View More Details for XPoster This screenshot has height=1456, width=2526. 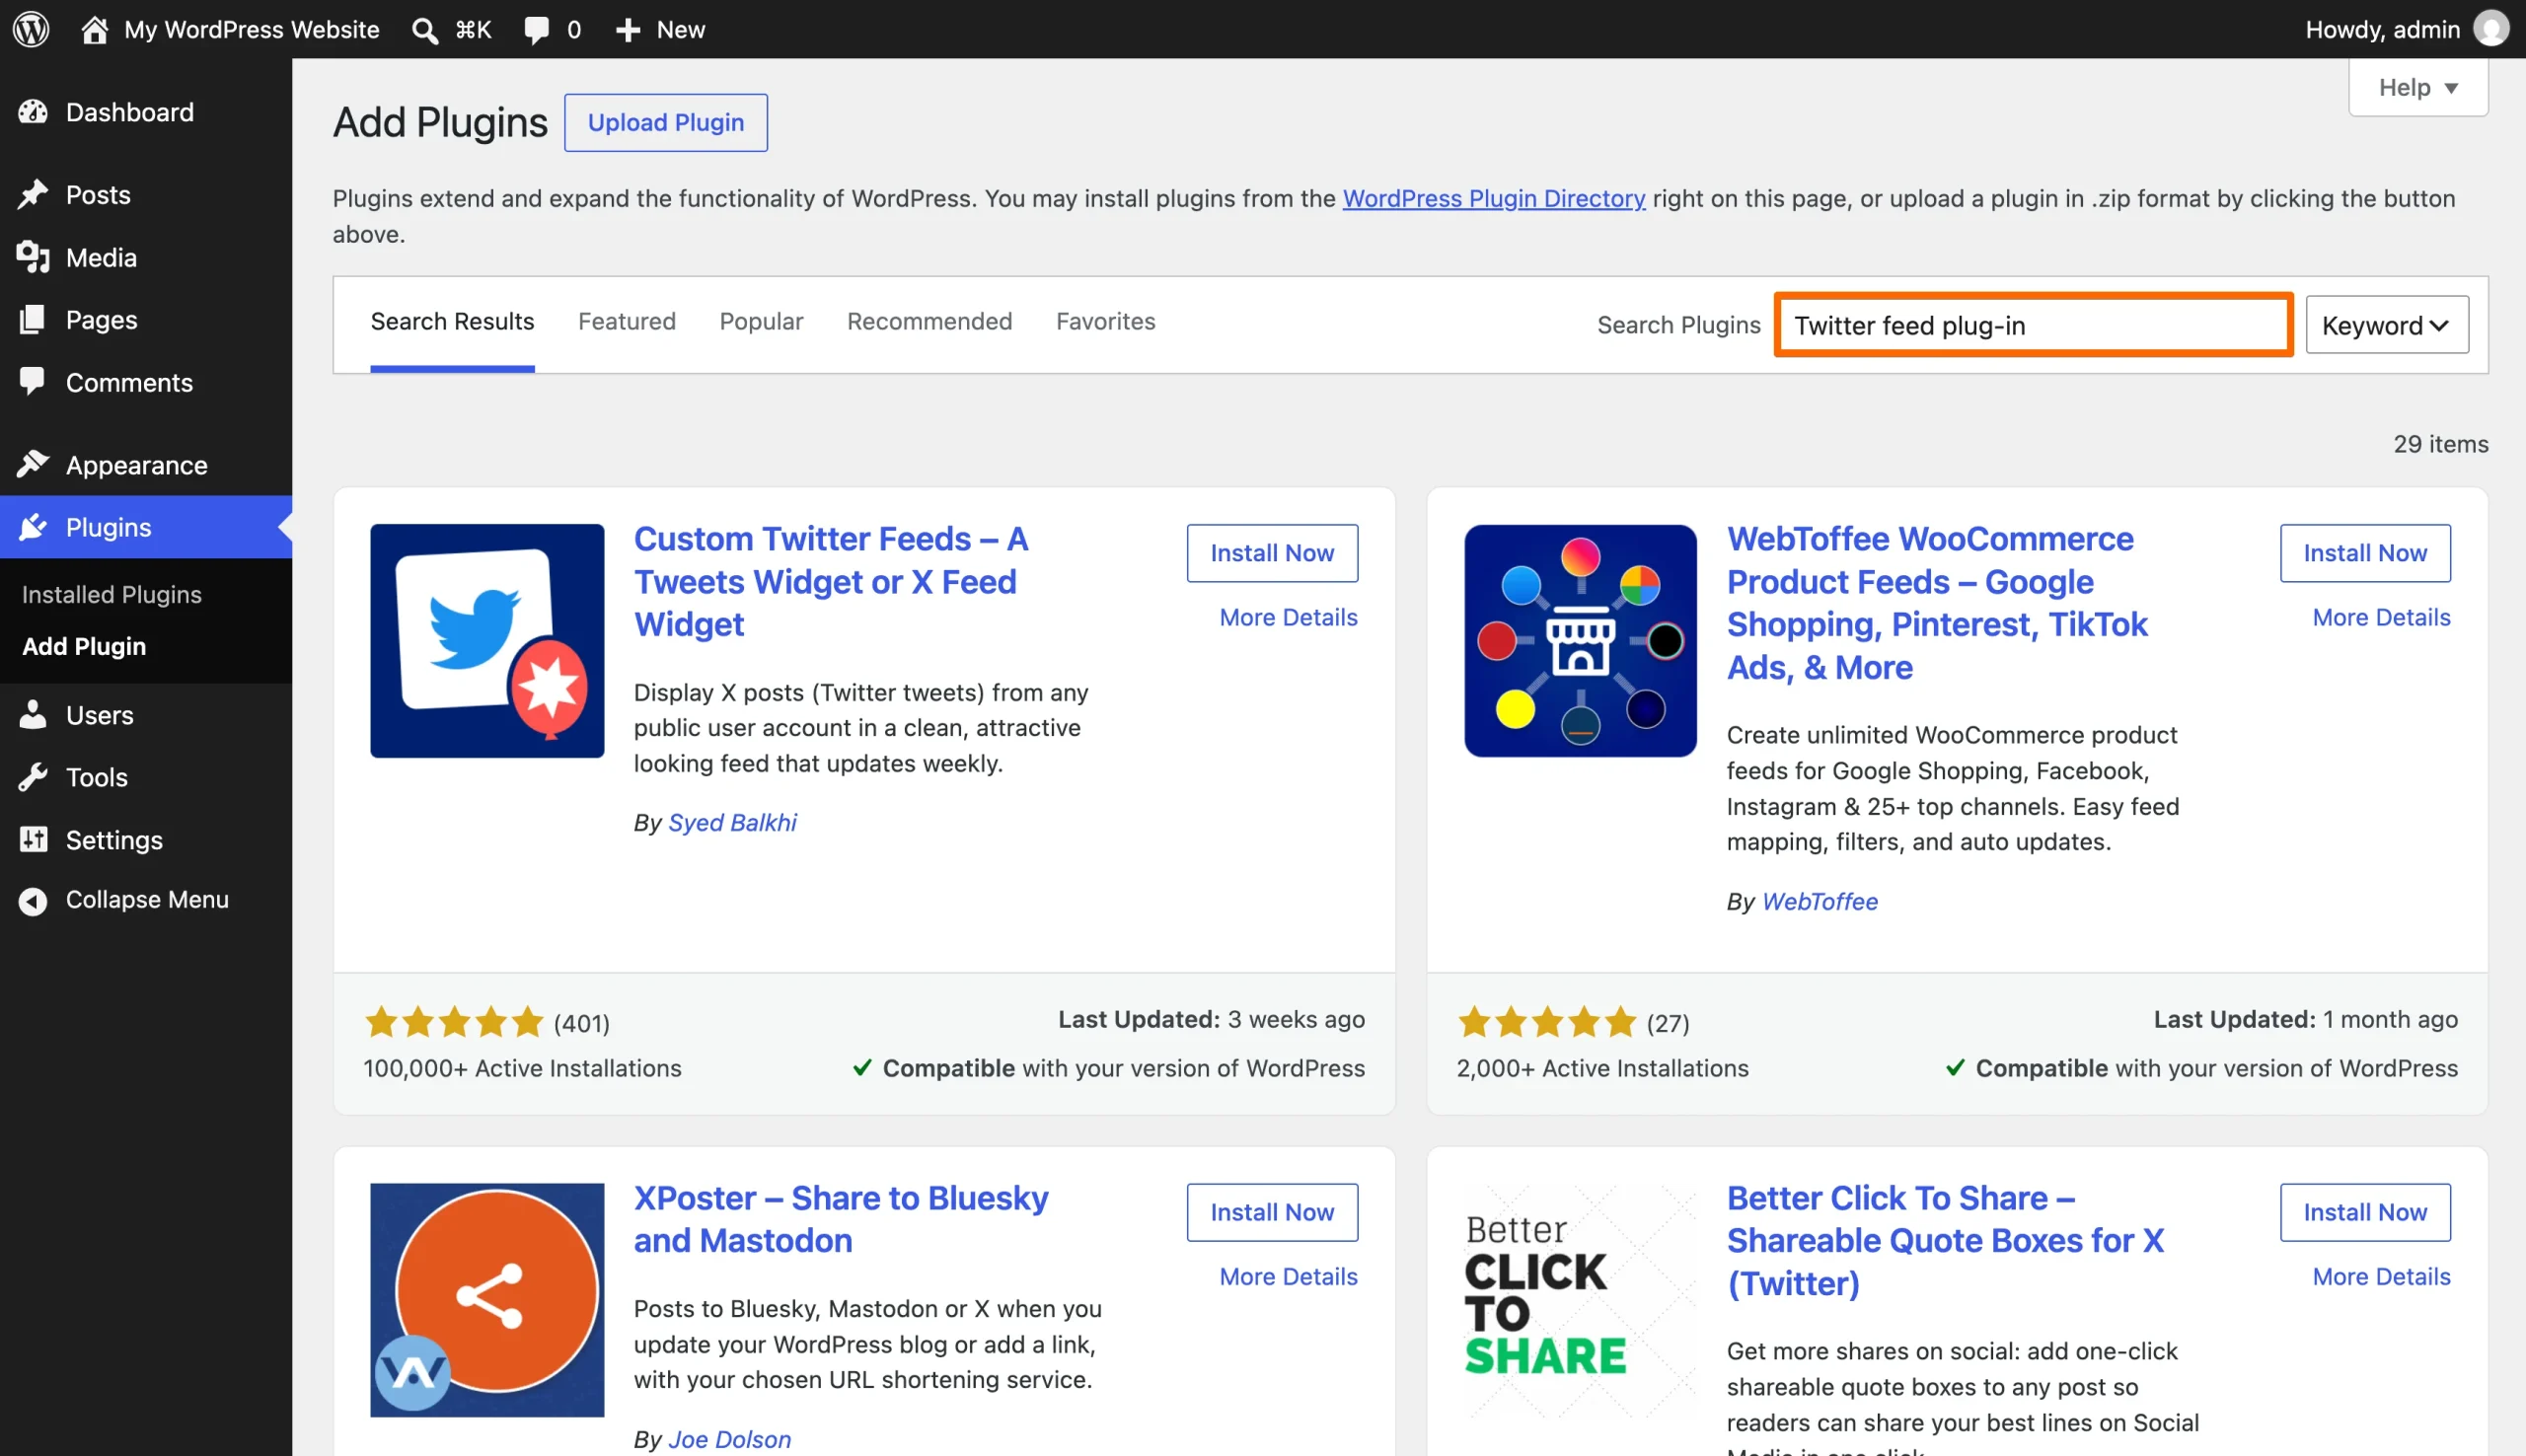click(x=1288, y=1276)
